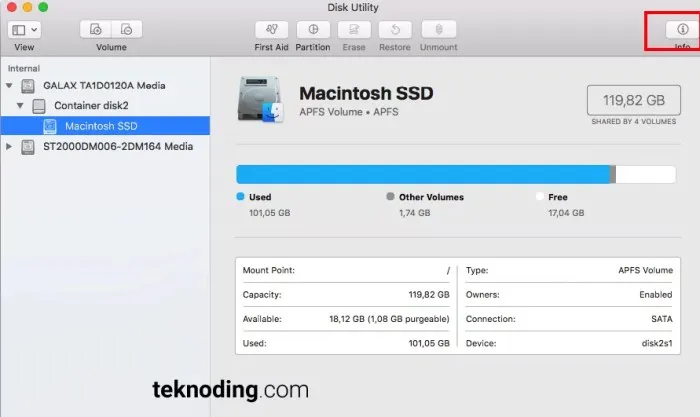Click the Mount Point row
The width and height of the screenshot is (700, 417).
(x=346, y=271)
